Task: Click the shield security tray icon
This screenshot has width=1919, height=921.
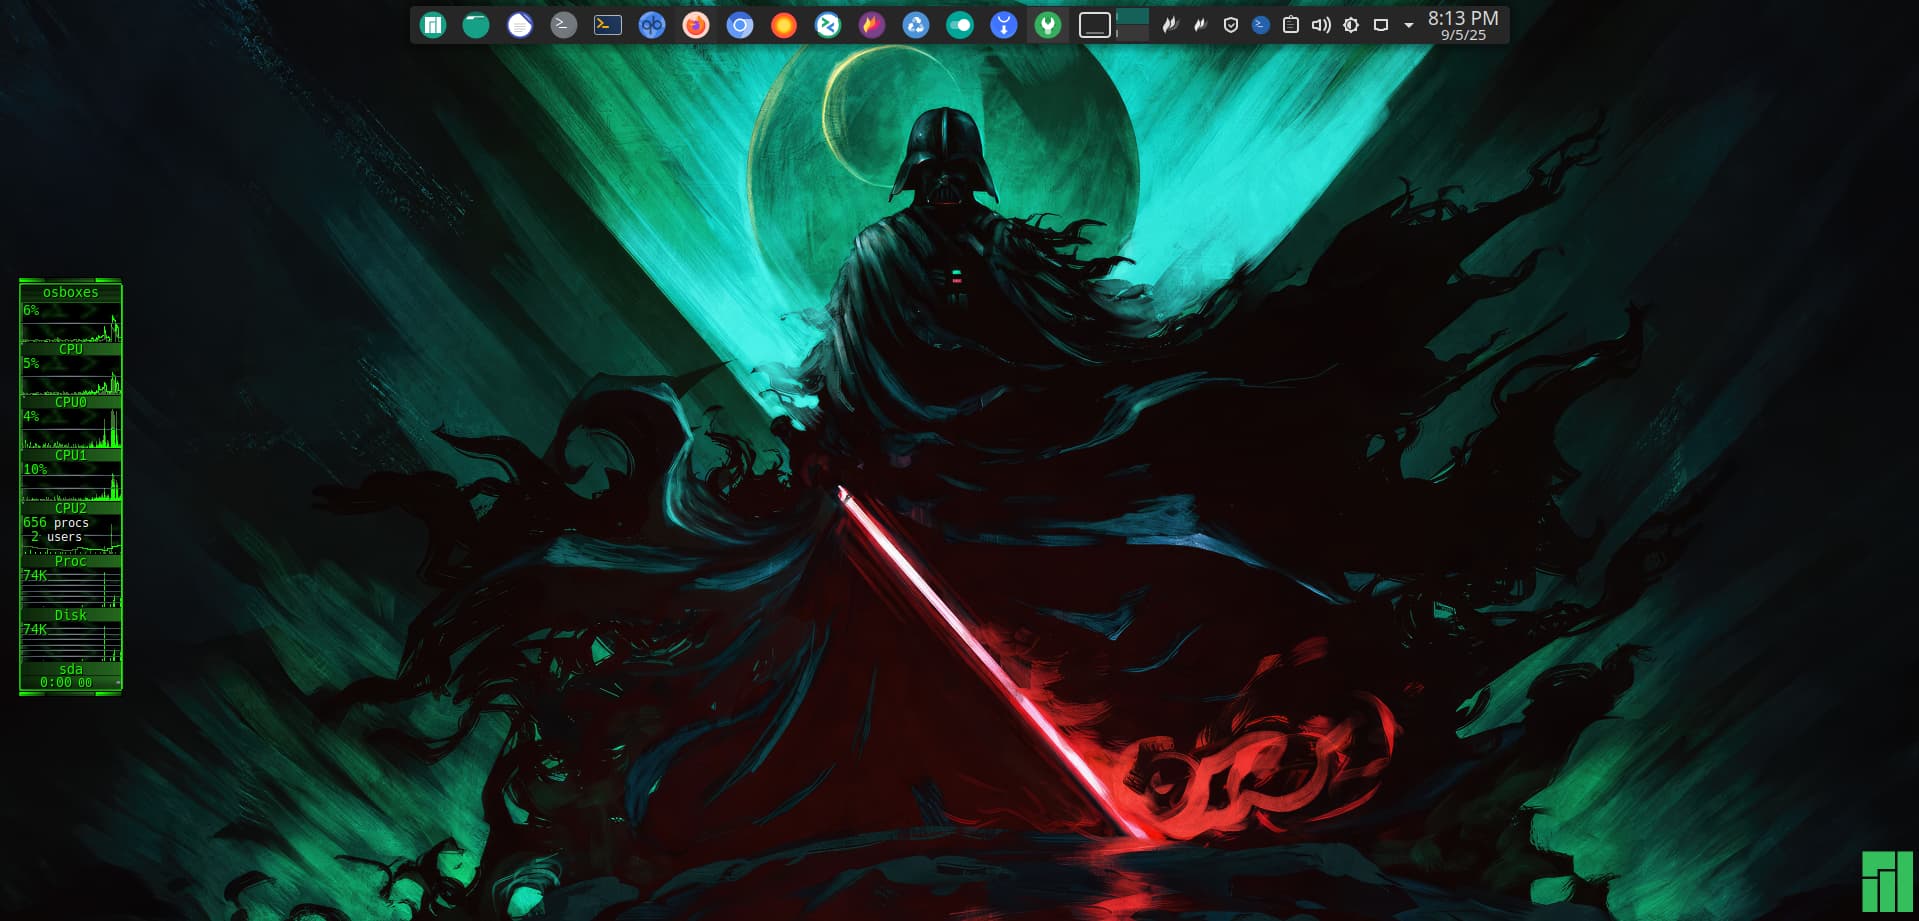Action: (x=1231, y=25)
